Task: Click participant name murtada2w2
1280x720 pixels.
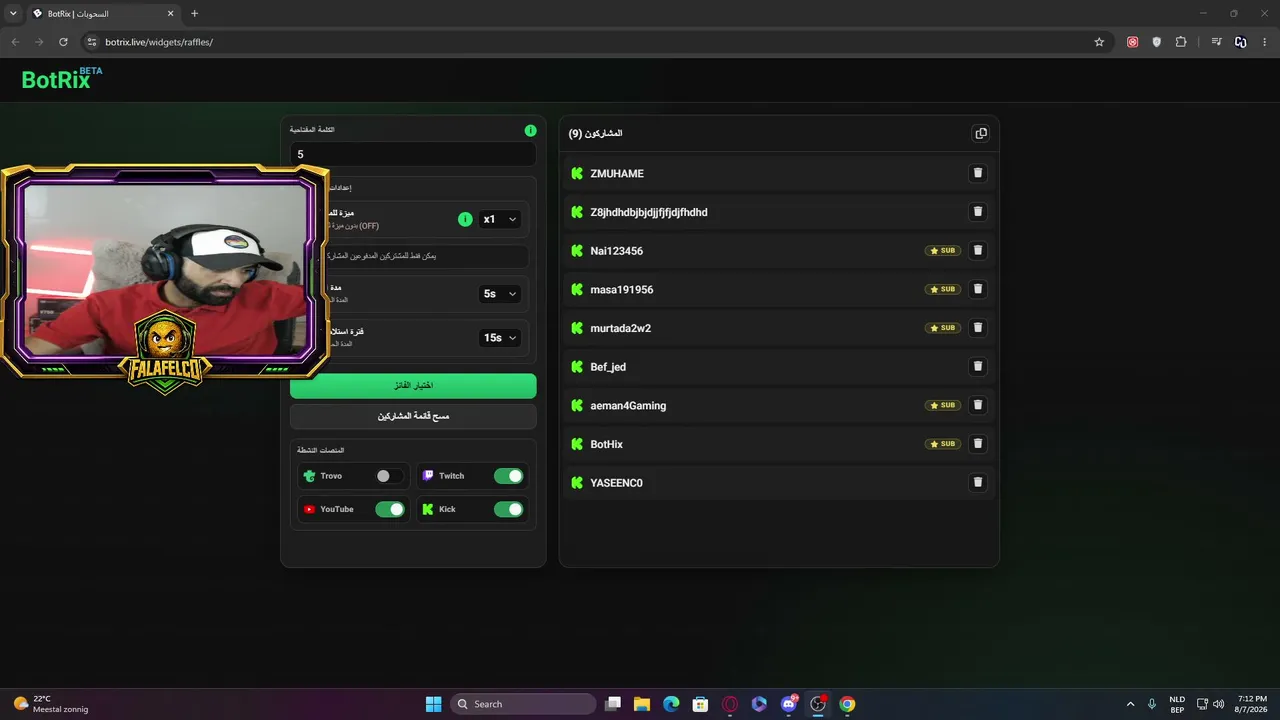Action: click(x=620, y=328)
